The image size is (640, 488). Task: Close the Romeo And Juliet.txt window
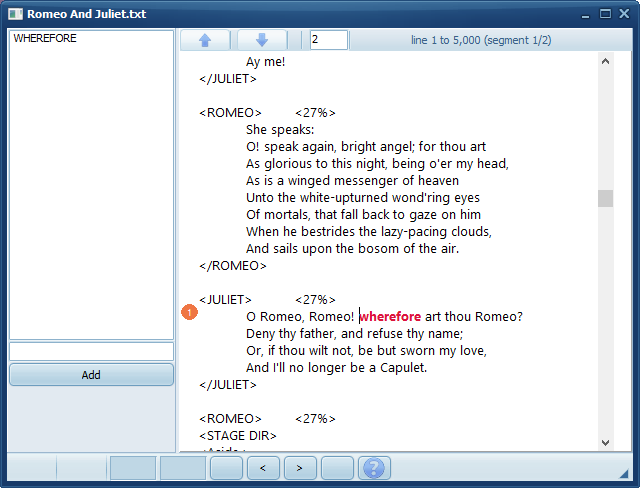pos(624,14)
